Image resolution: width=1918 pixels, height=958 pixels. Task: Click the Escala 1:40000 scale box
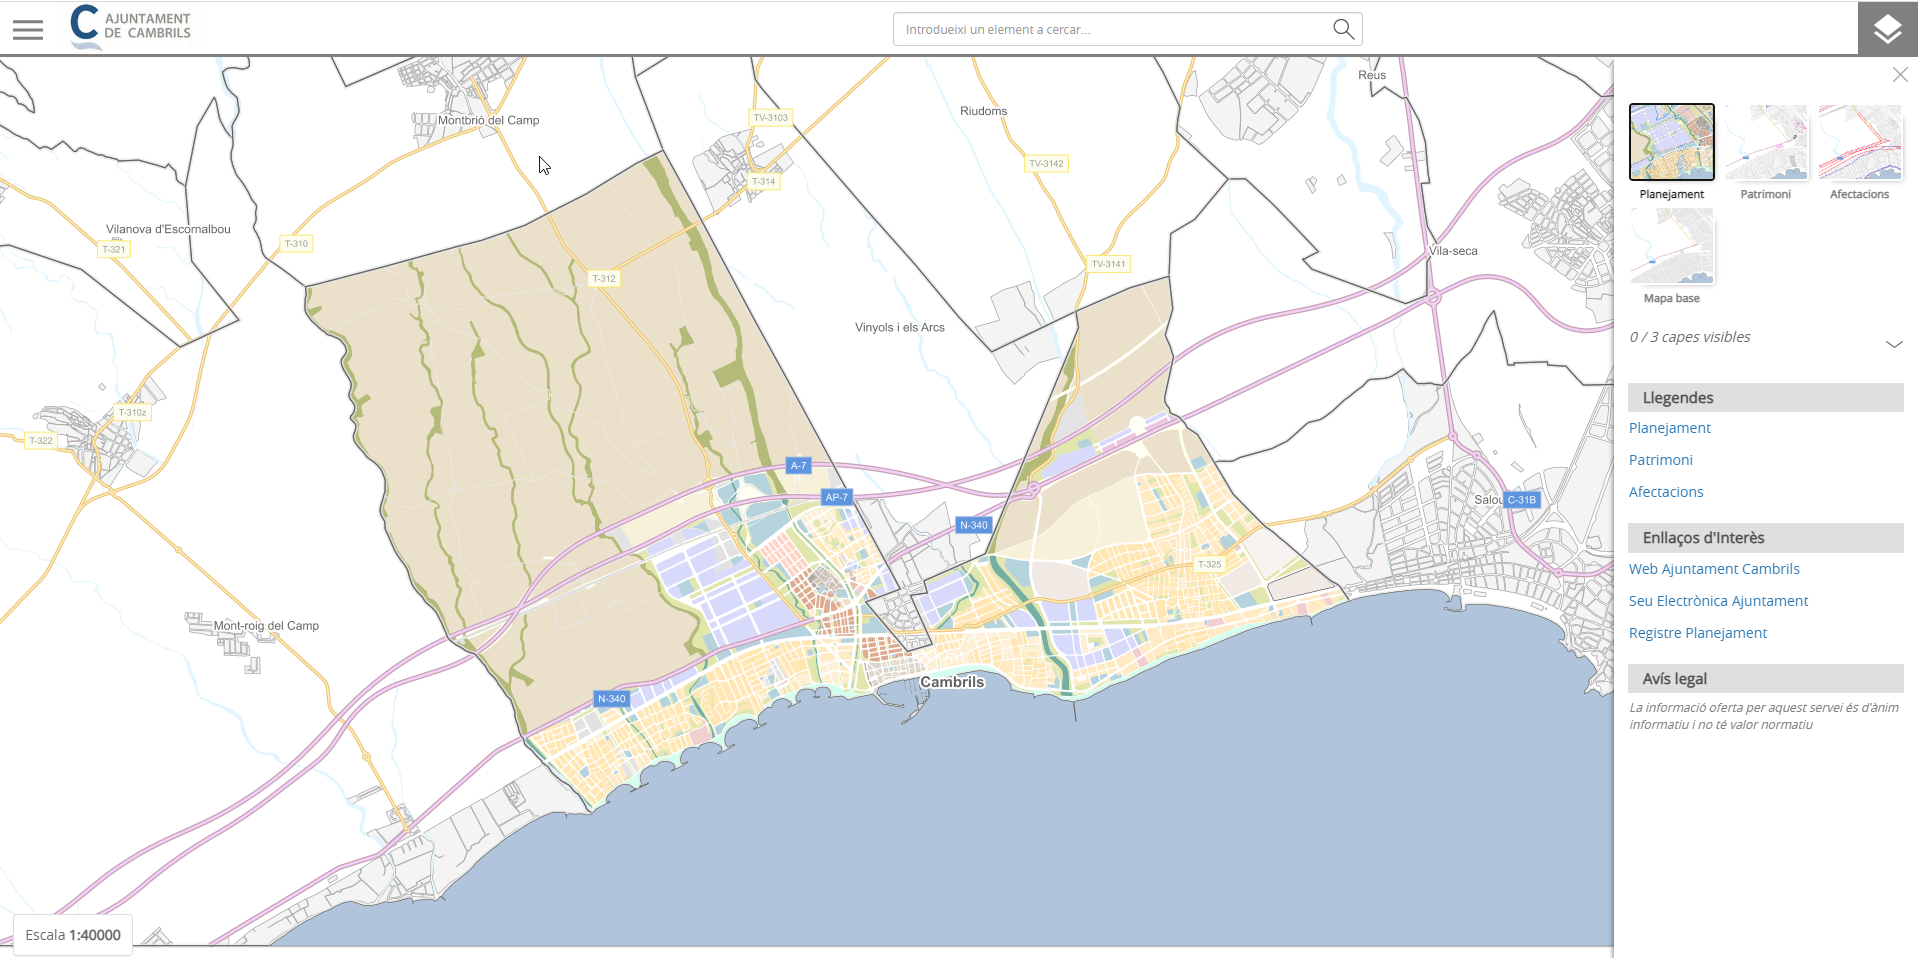73,935
